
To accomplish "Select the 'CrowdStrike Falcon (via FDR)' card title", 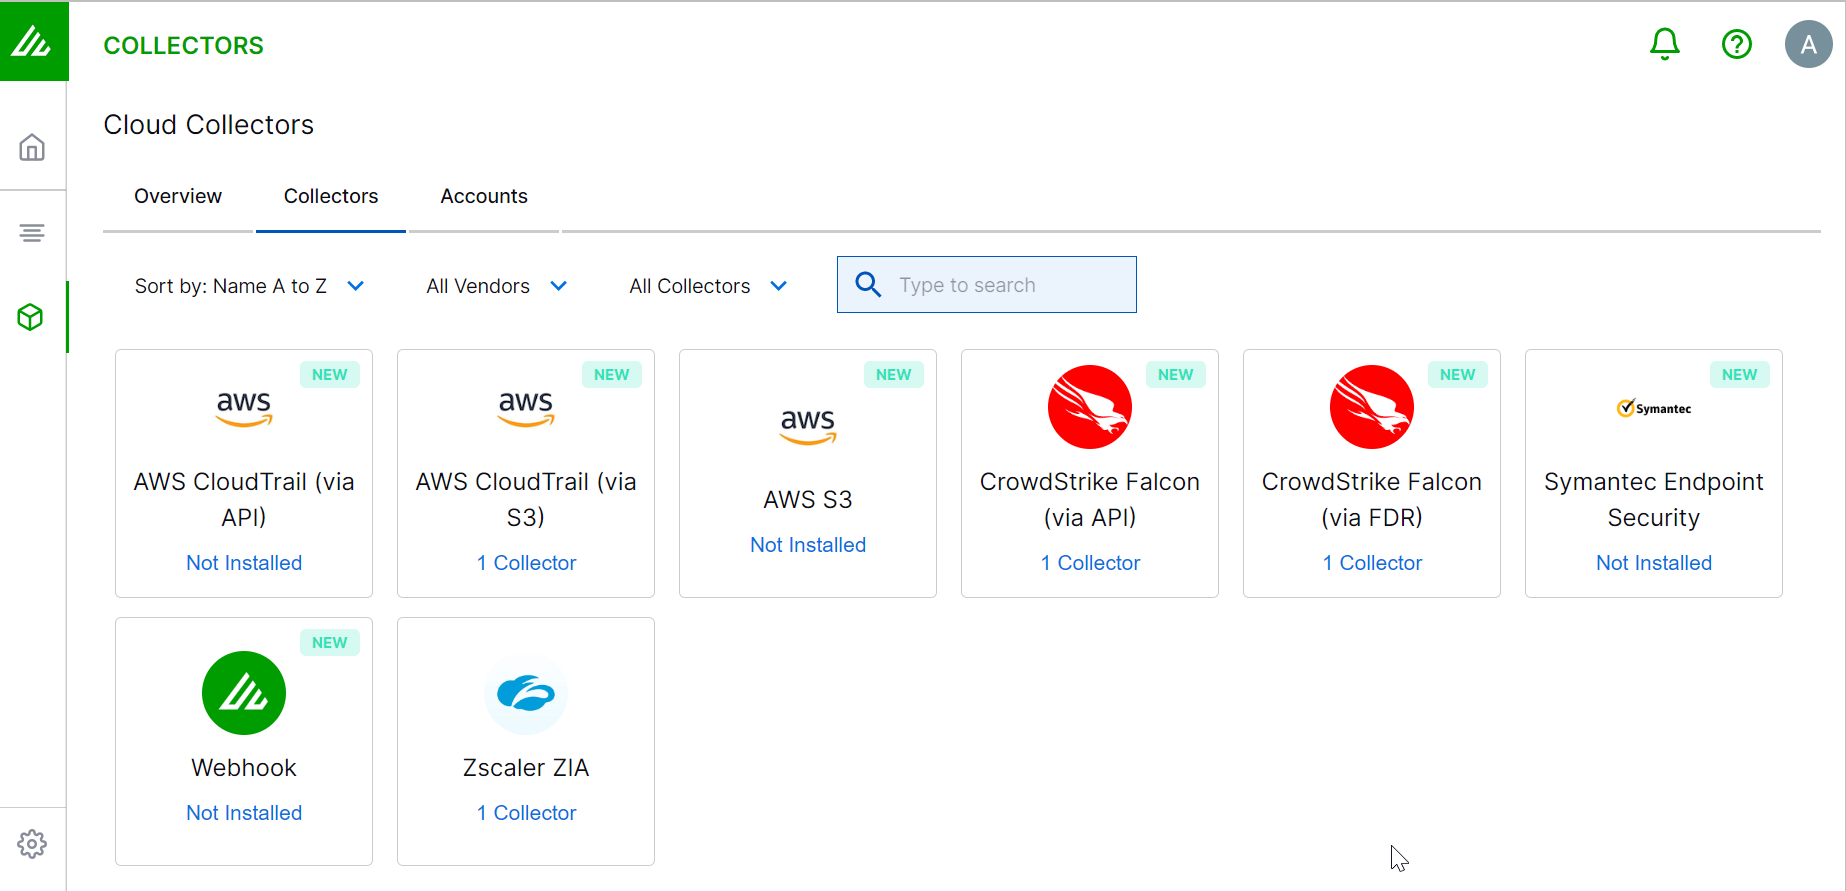I will click(x=1372, y=500).
